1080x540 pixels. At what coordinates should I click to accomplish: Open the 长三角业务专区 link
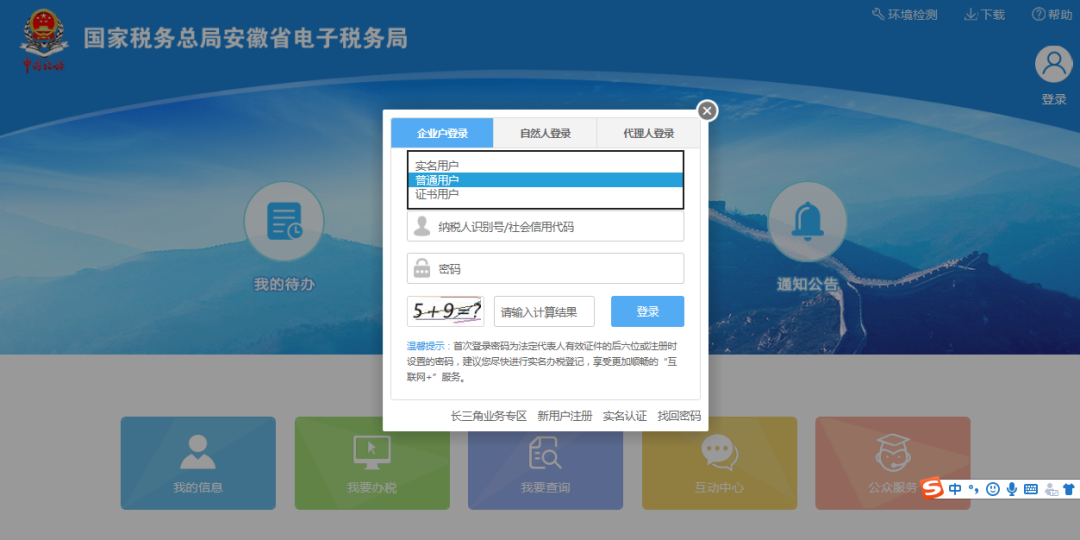pos(488,416)
